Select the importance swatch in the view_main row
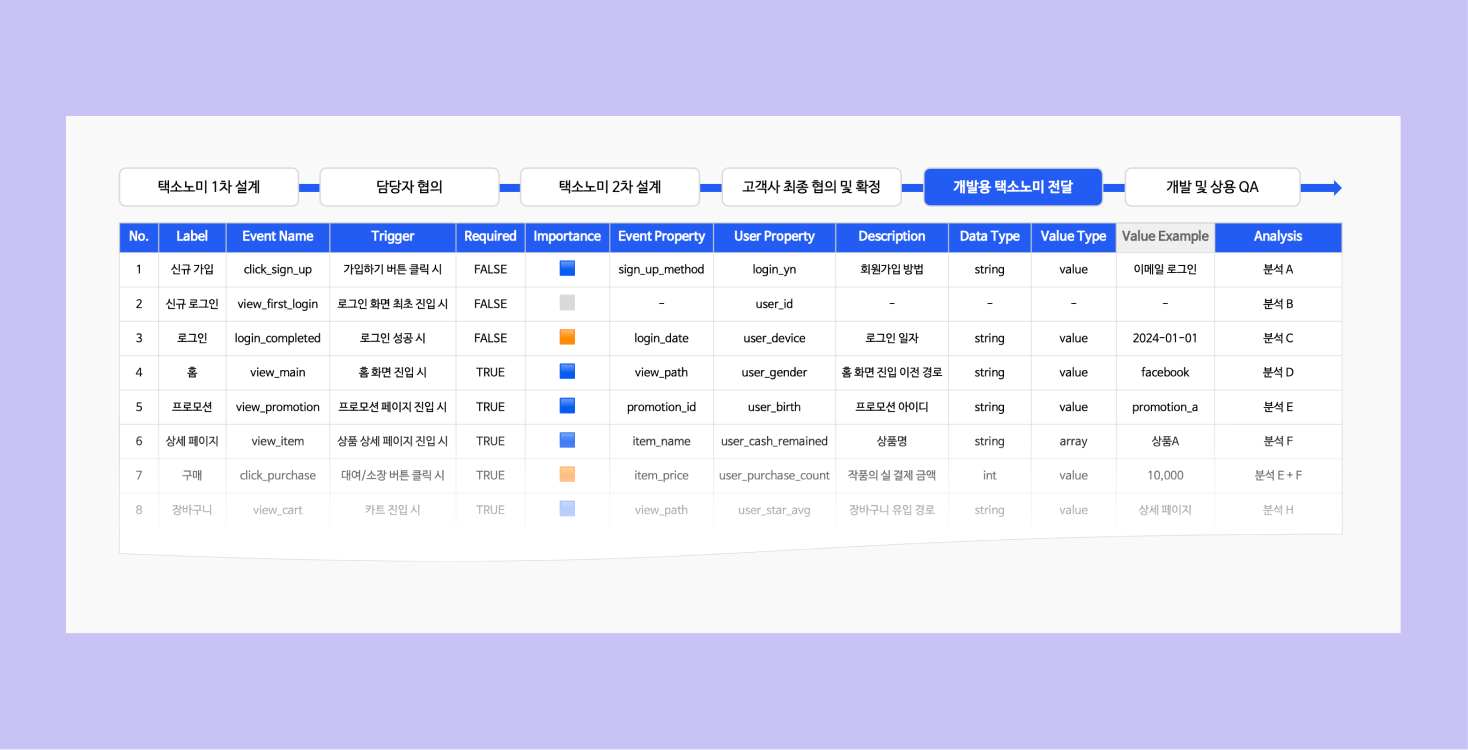This screenshot has width=1468, height=750. tap(567, 372)
